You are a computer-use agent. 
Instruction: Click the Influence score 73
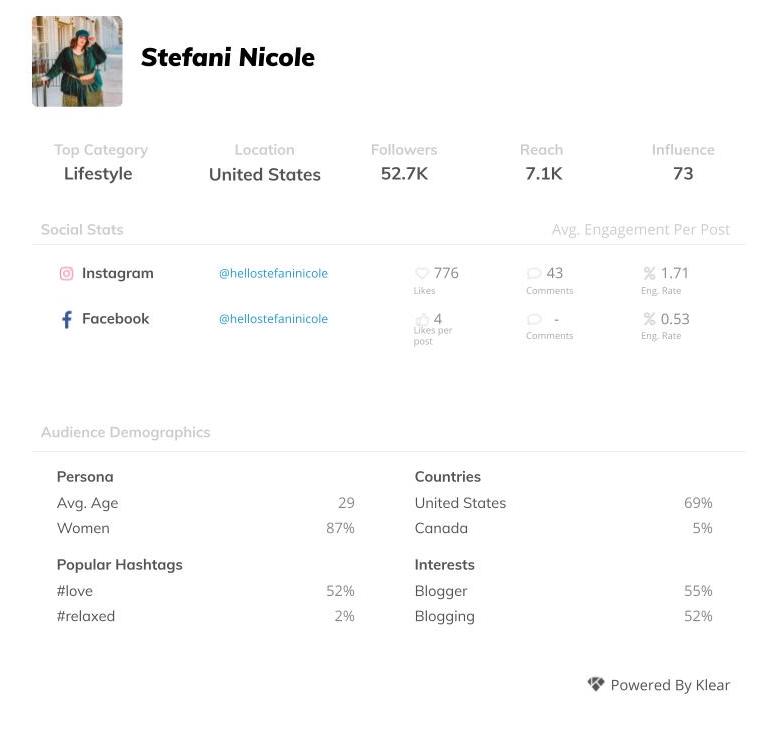[x=683, y=173]
